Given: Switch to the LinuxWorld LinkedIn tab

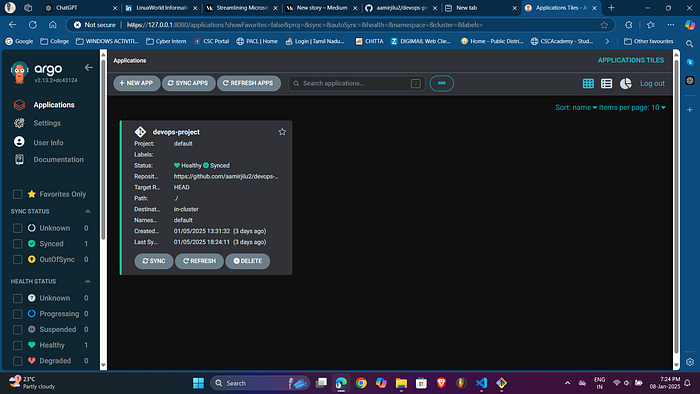Looking at the screenshot, I should (x=161, y=8).
